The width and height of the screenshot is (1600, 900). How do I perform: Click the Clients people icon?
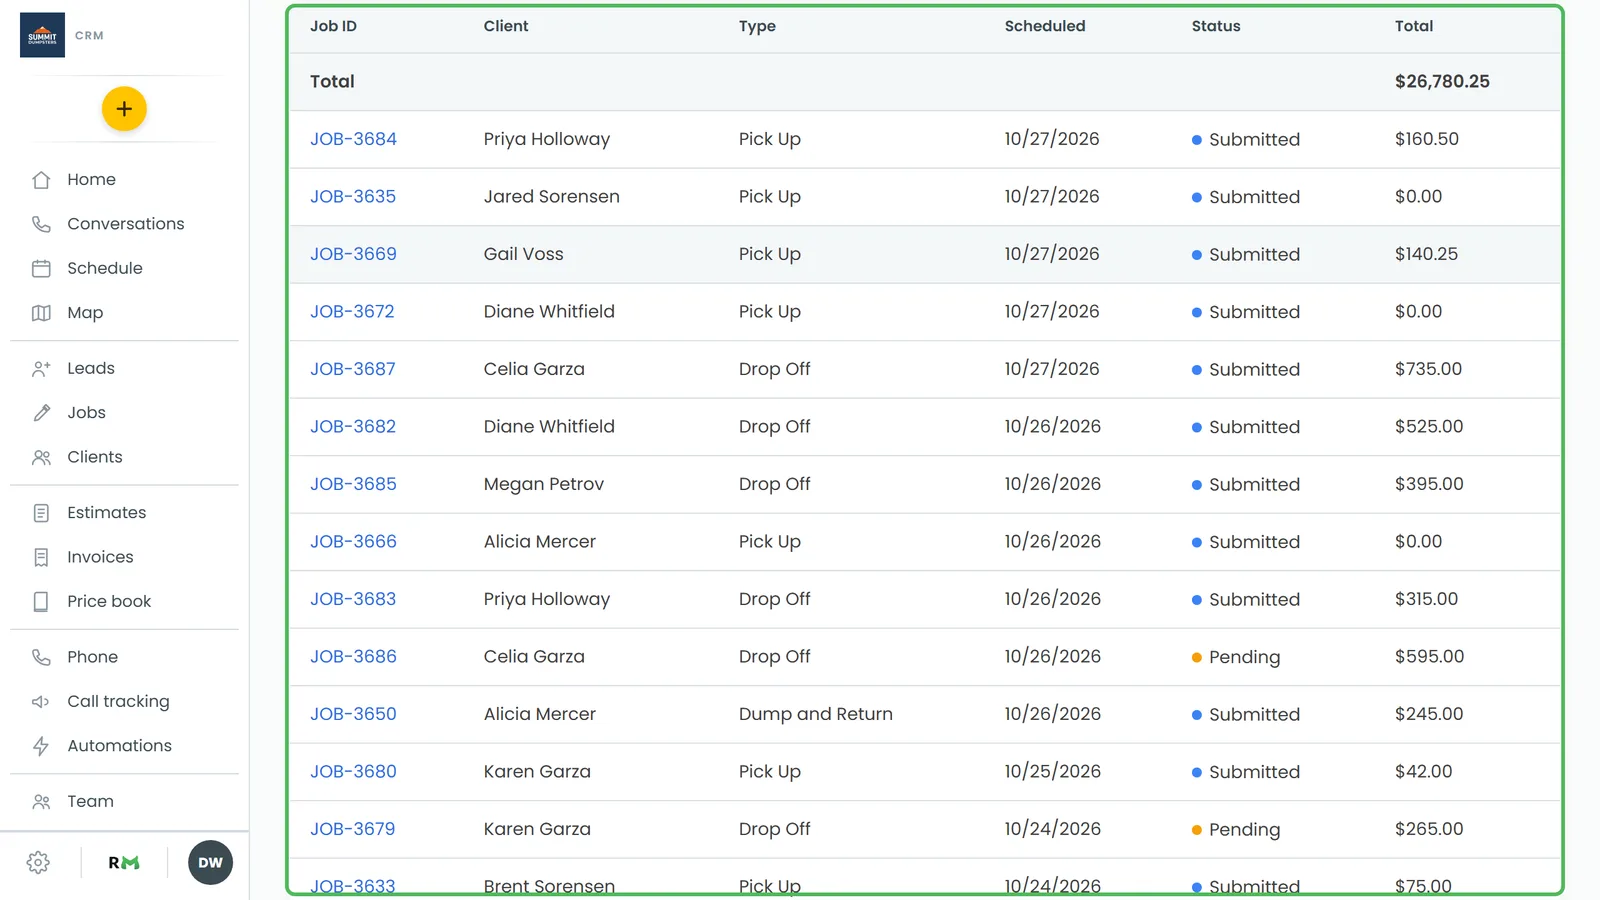(41, 457)
